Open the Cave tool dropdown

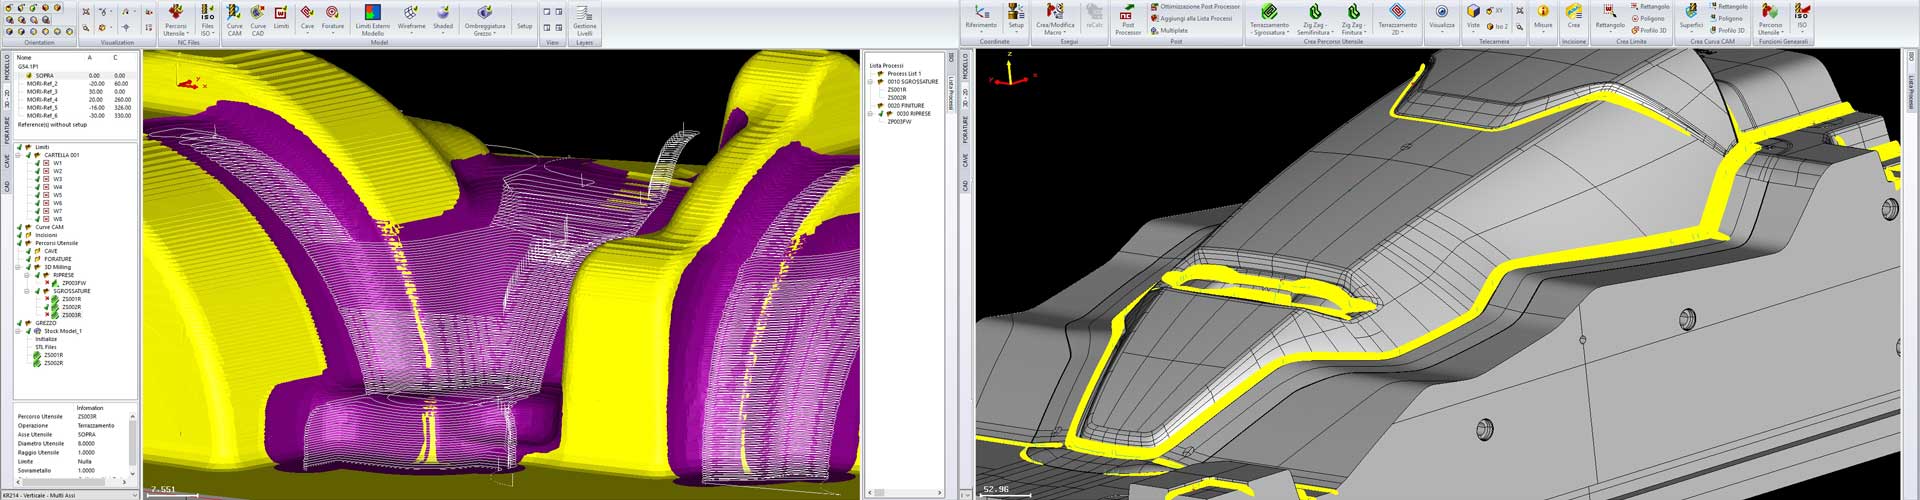point(307,20)
